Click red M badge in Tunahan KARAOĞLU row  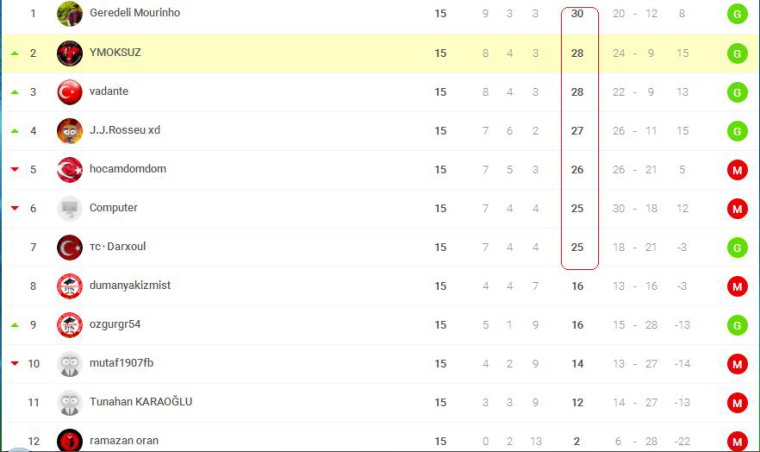tap(737, 403)
